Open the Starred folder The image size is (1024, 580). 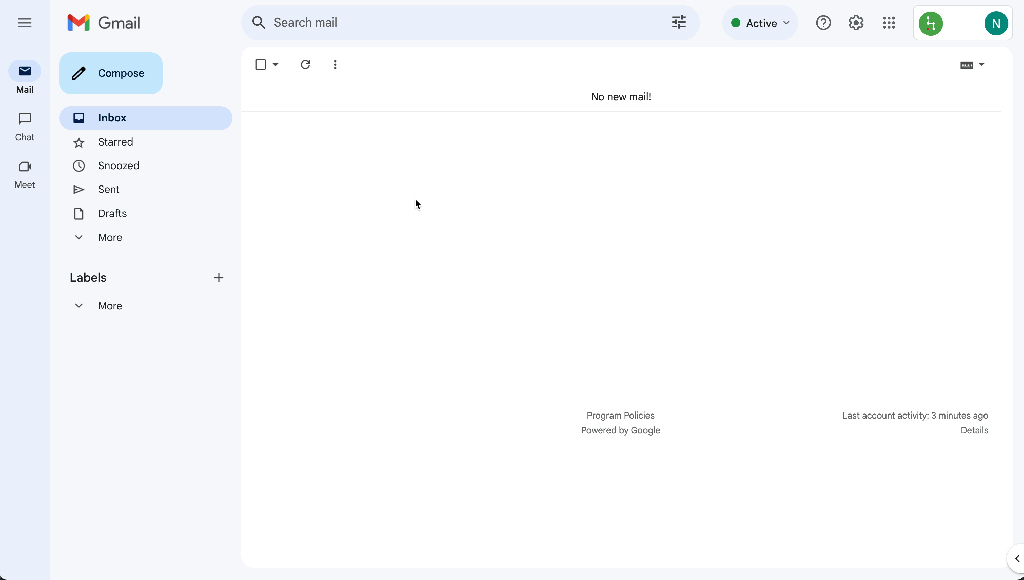click(x=115, y=142)
